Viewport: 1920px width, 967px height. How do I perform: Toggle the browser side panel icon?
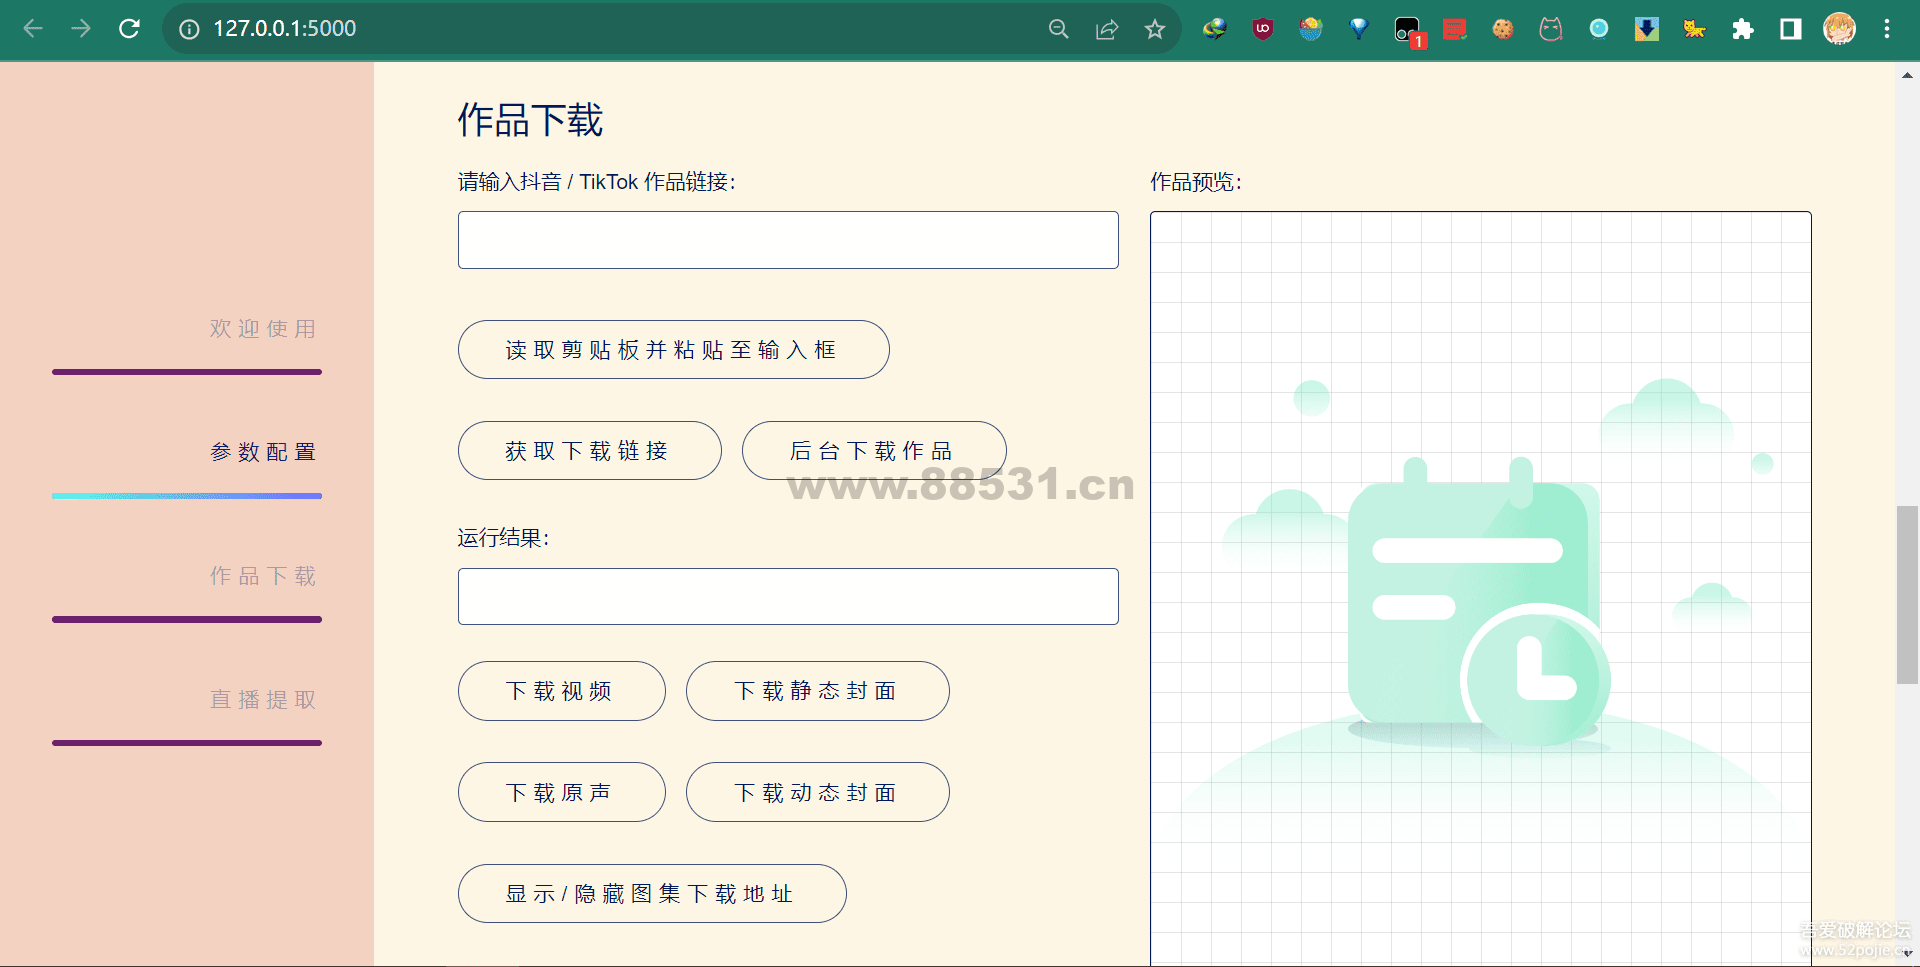pos(1791,29)
